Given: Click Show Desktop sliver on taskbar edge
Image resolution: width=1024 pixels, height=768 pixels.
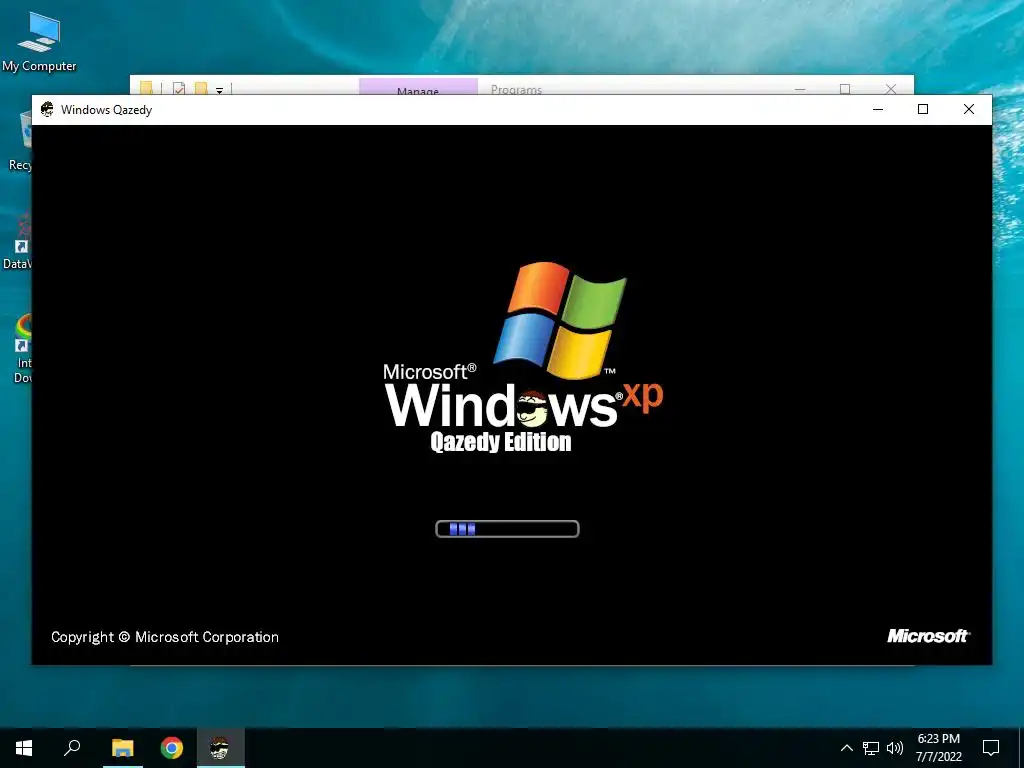Looking at the screenshot, I should pyautogui.click(x=1021, y=748).
